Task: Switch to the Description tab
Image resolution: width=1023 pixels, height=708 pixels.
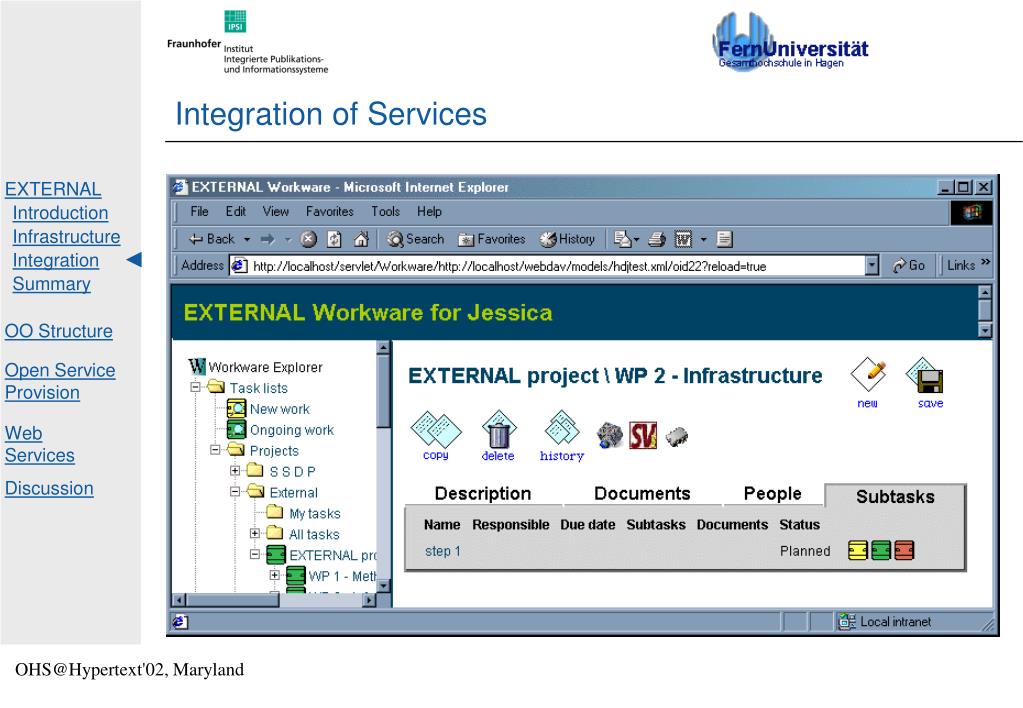Action: point(483,493)
